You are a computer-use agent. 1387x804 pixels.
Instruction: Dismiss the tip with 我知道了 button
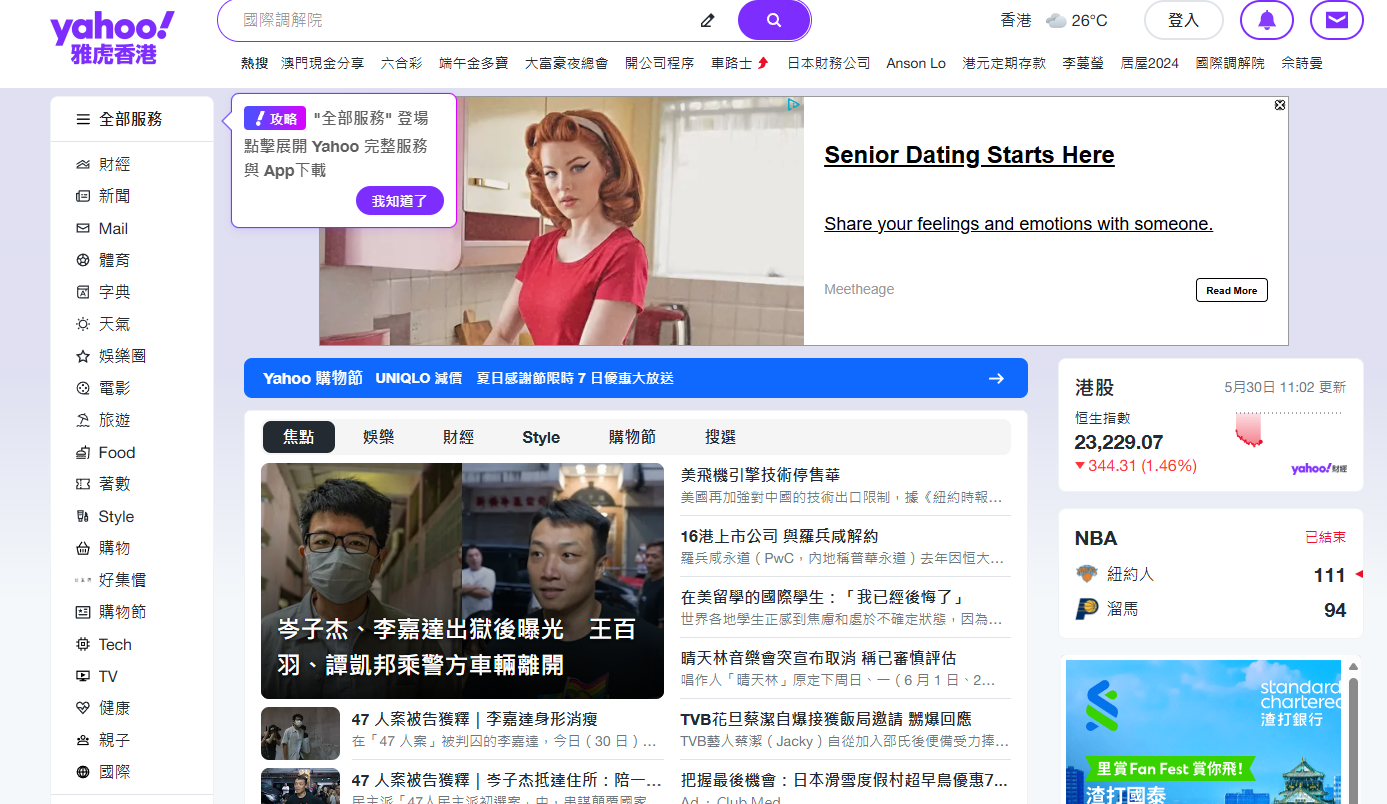400,201
